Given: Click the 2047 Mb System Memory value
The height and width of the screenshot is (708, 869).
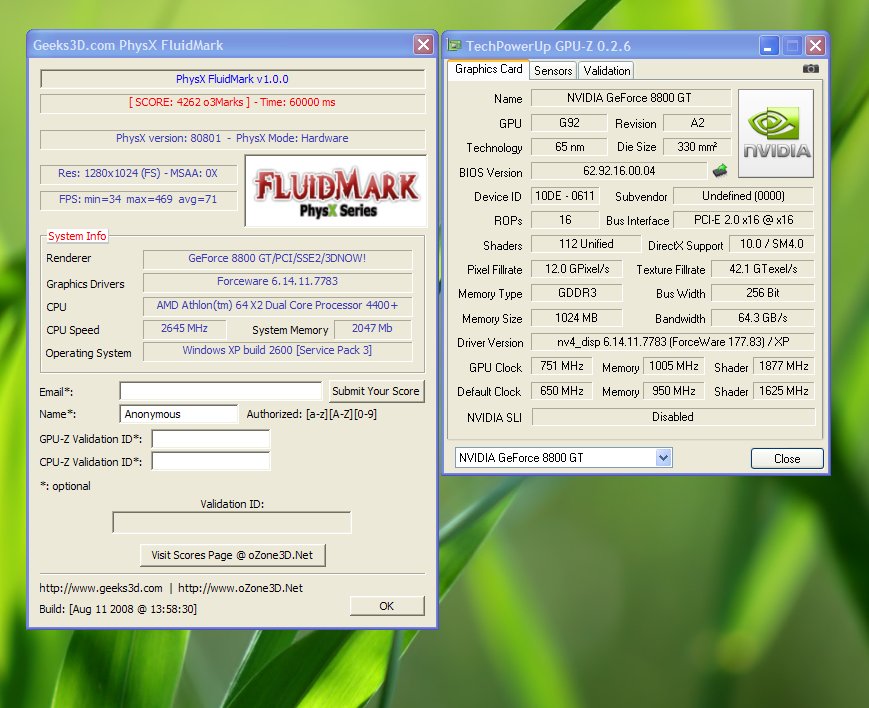Looking at the screenshot, I should [x=372, y=329].
